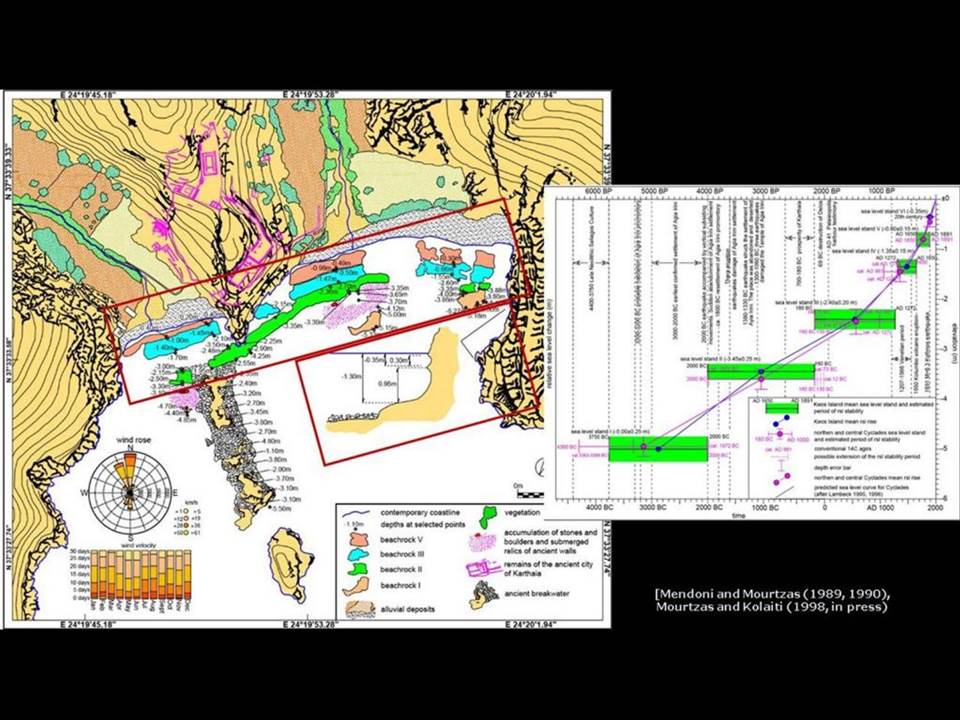The width and height of the screenshot is (960, 720).
Task: Click the '-5.50m' depth label on map
Action: click(x=282, y=509)
